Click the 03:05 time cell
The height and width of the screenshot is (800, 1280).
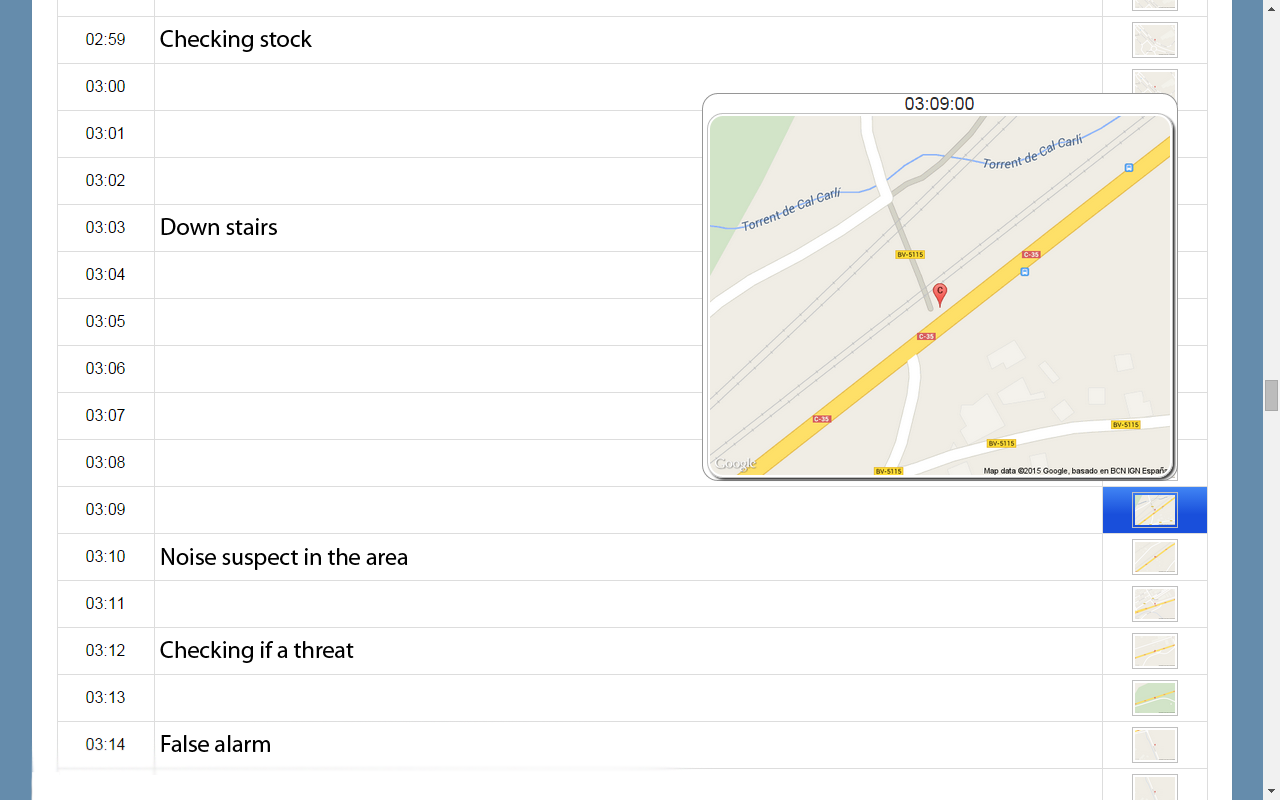tap(105, 322)
